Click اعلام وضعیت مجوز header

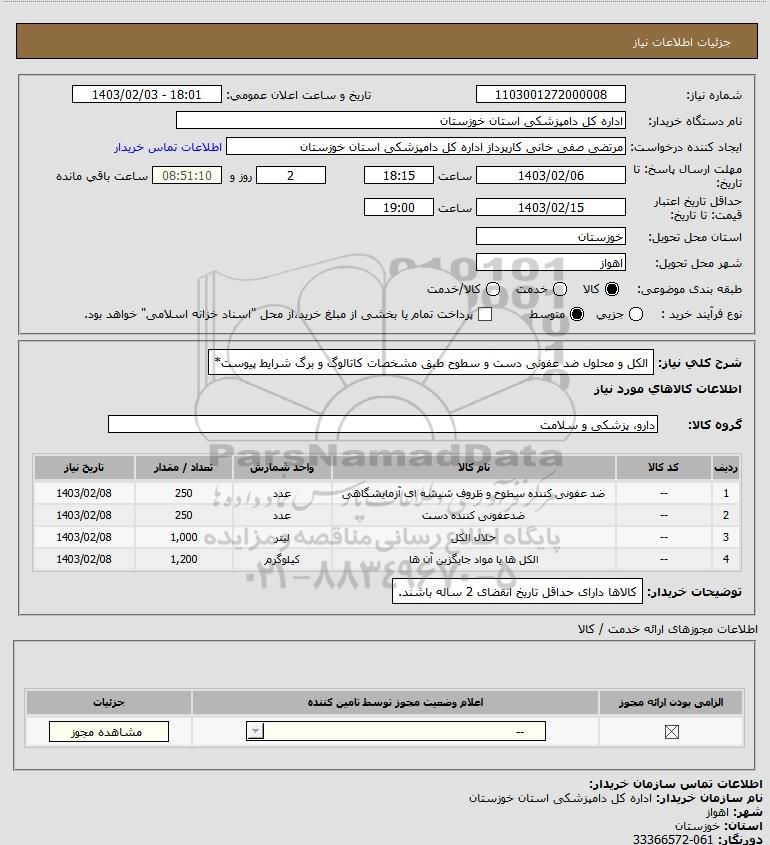coord(395,703)
